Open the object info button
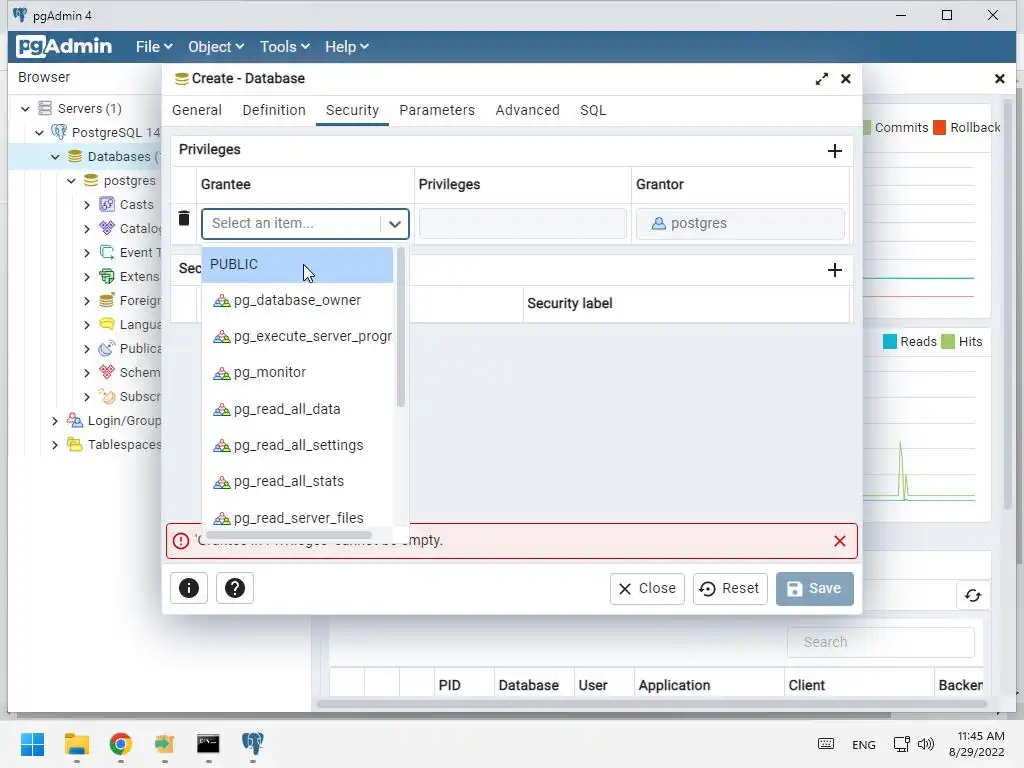 (x=189, y=588)
